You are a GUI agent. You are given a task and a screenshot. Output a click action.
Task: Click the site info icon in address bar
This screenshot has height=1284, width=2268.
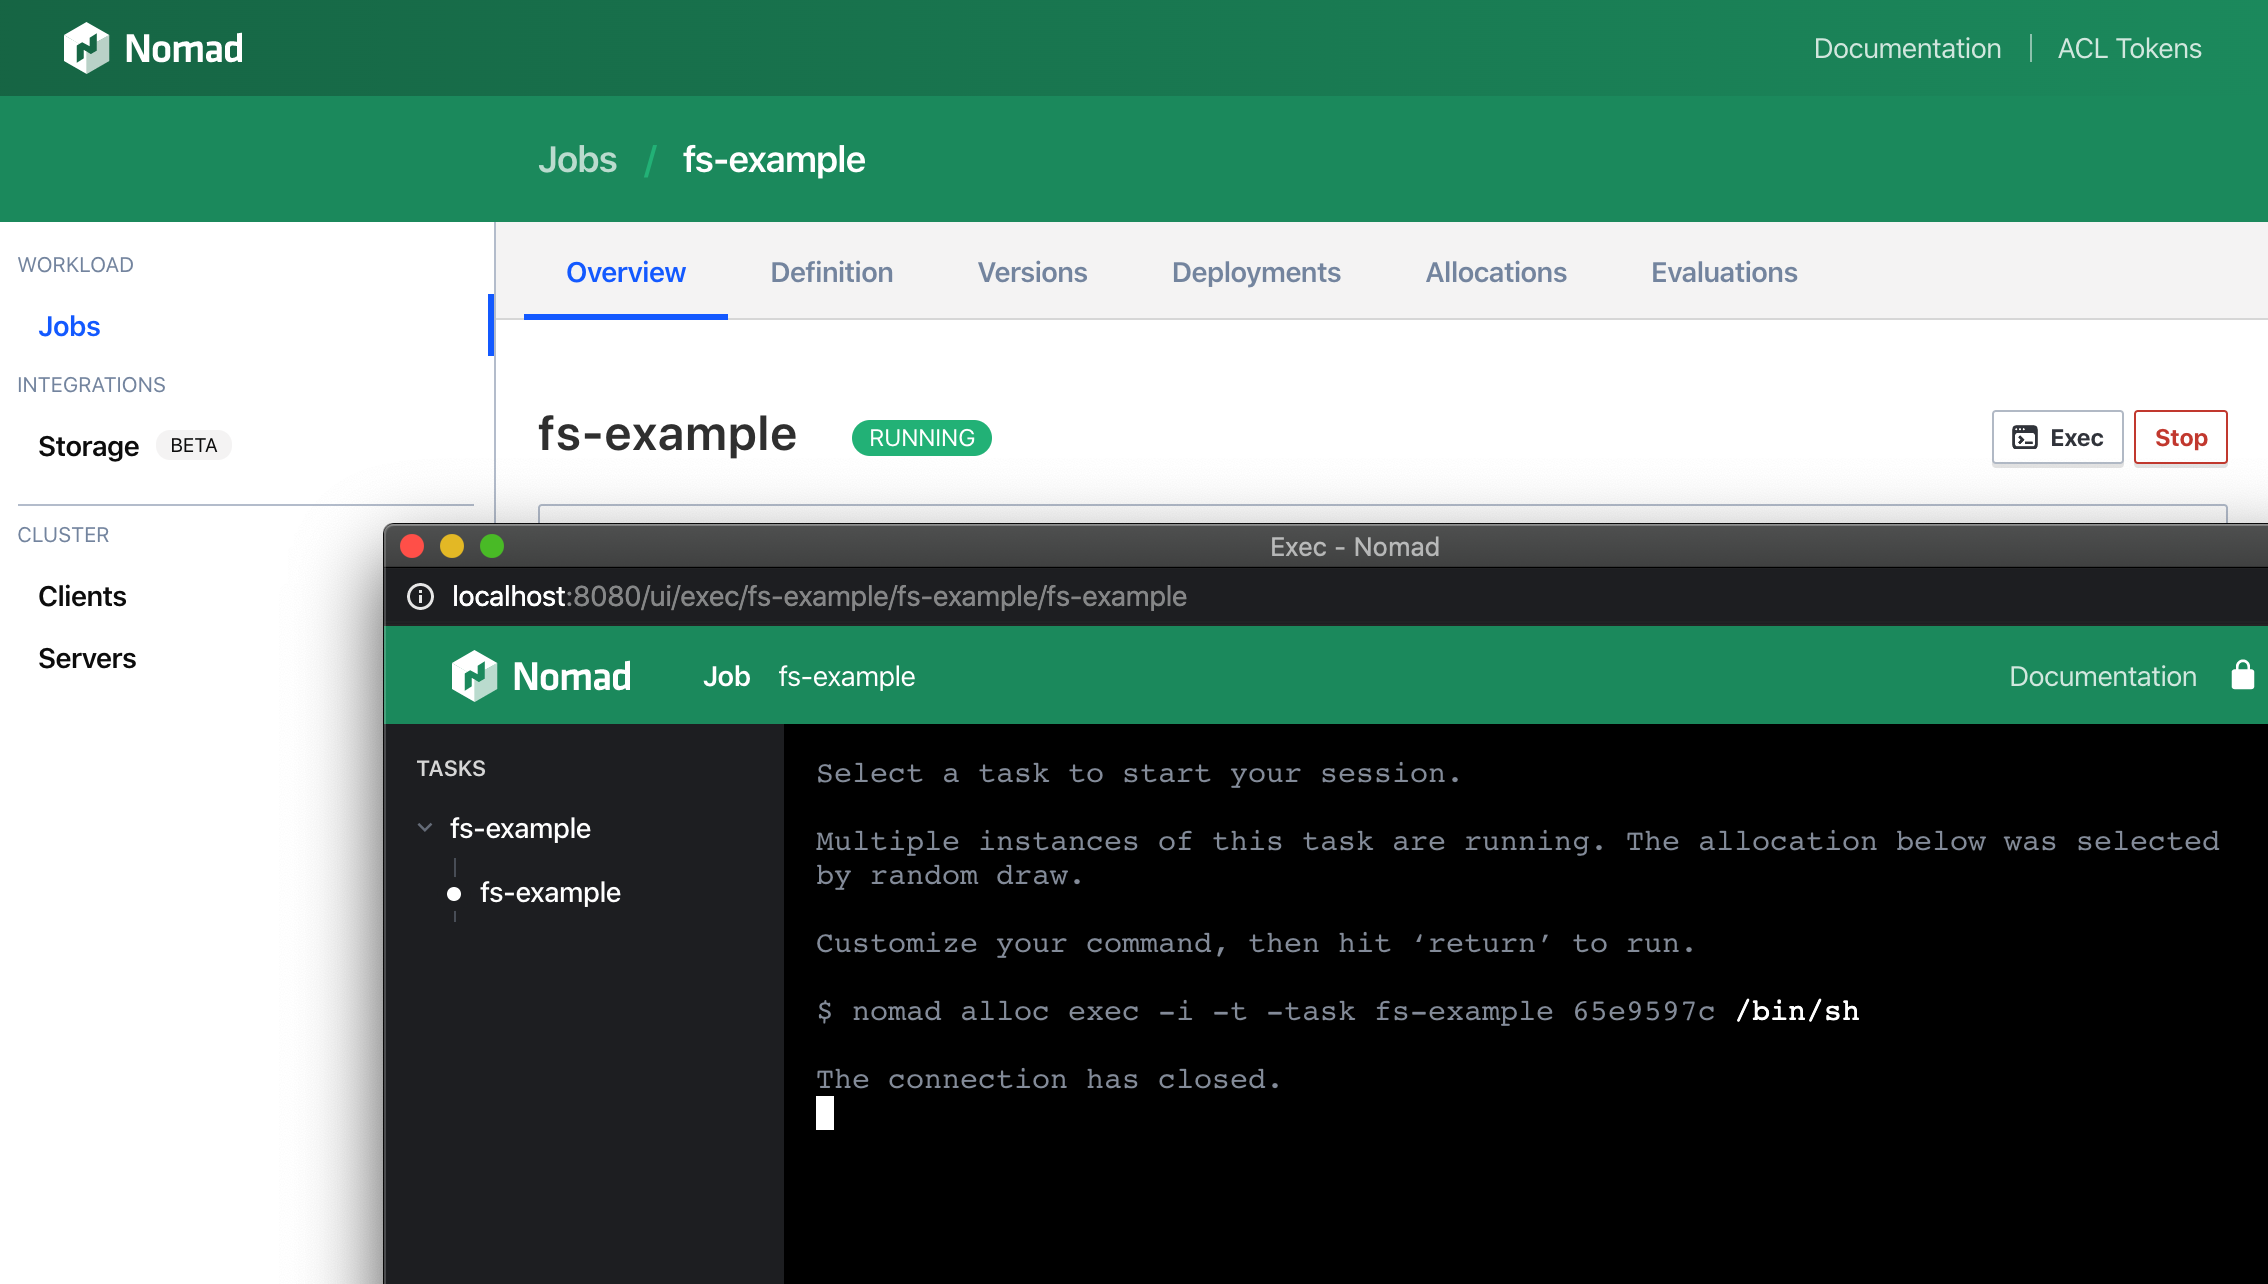tap(420, 597)
